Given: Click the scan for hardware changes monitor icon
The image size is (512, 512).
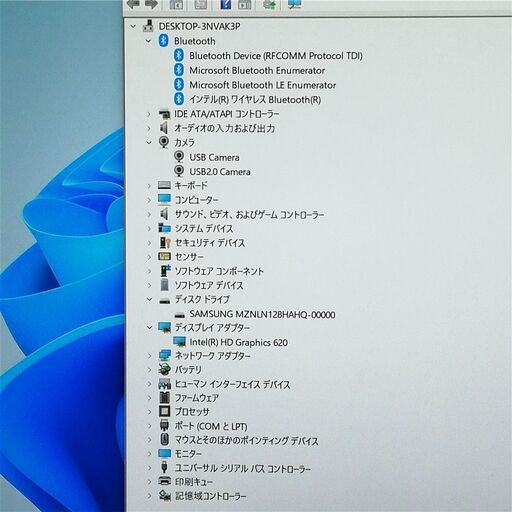Looking at the screenshot, I should coord(295,4).
